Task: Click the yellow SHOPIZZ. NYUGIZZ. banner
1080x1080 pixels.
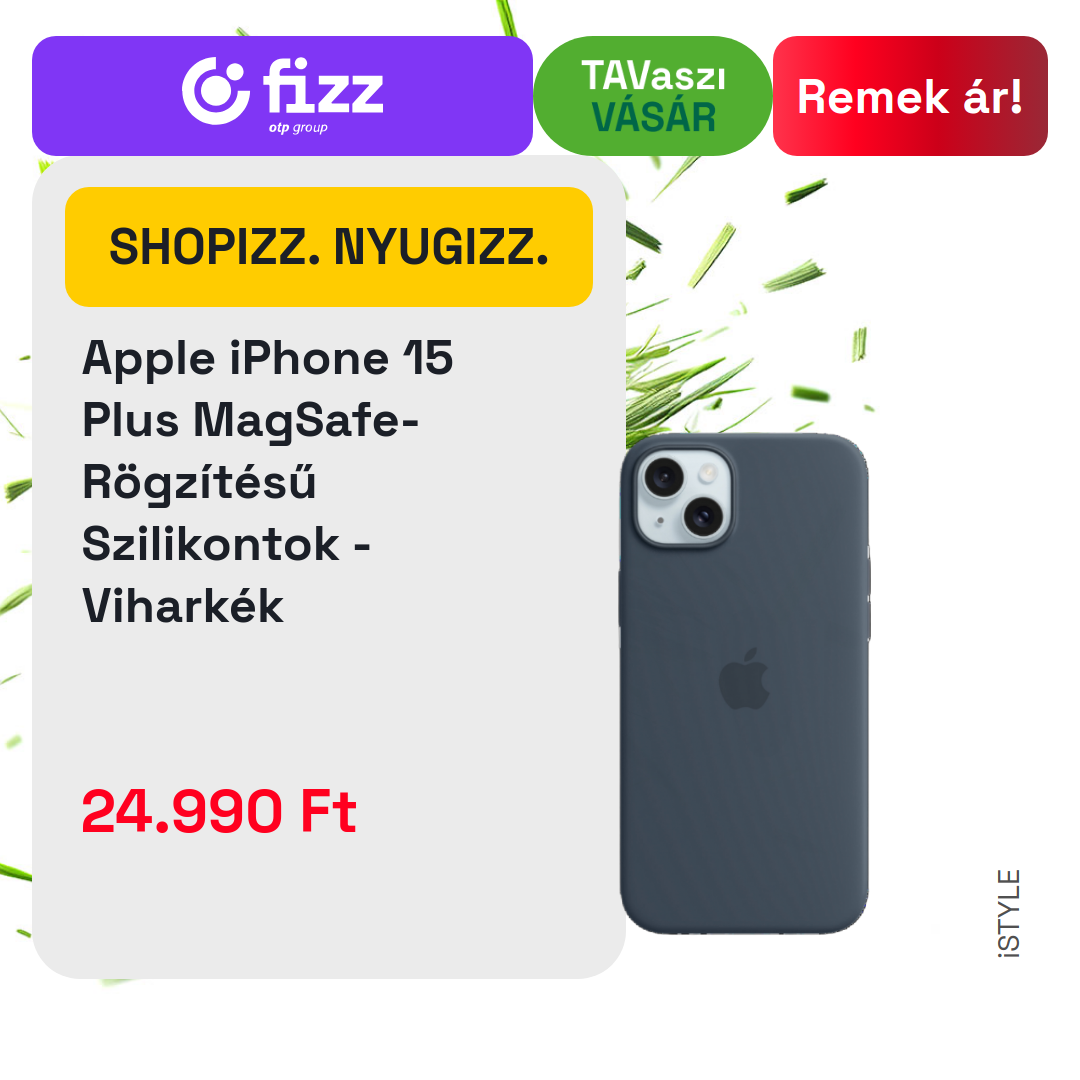Action: click(329, 247)
